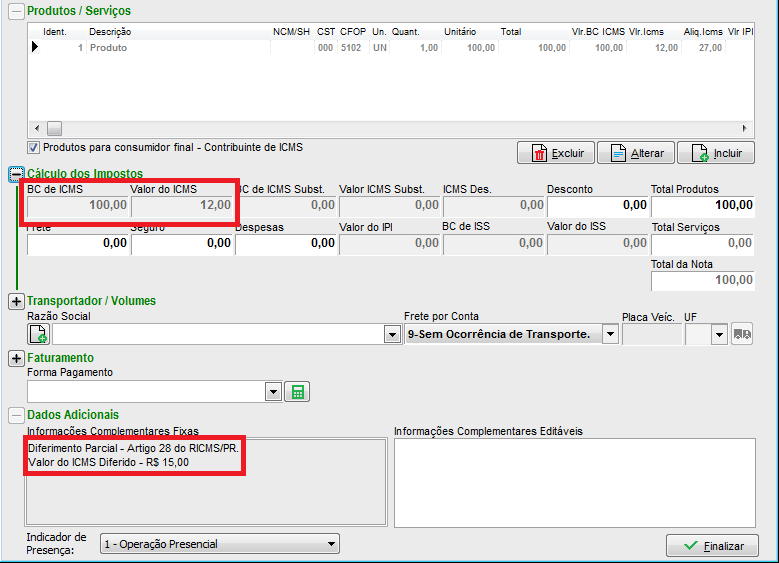Expand the Faturamento section
The image size is (779, 563).
tap(16, 358)
